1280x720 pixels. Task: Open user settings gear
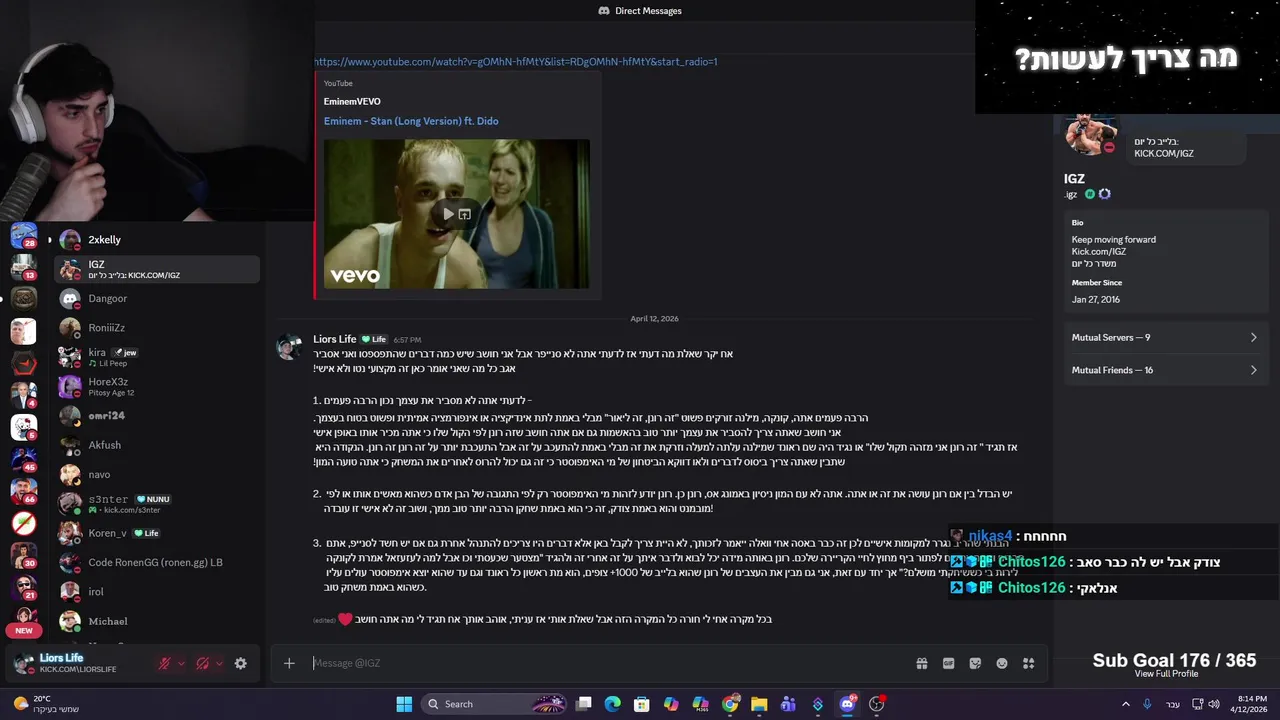point(240,663)
